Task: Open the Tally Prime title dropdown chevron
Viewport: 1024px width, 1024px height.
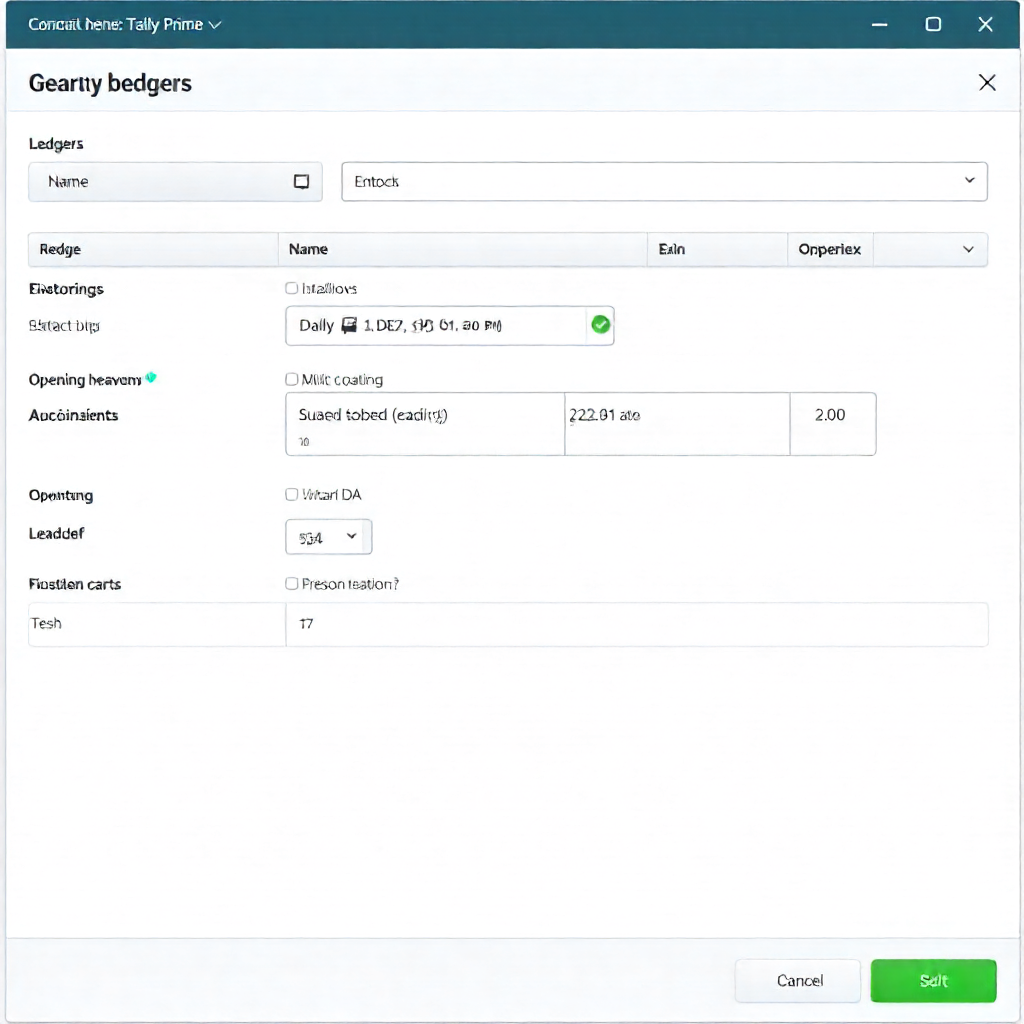Action: click(x=215, y=25)
